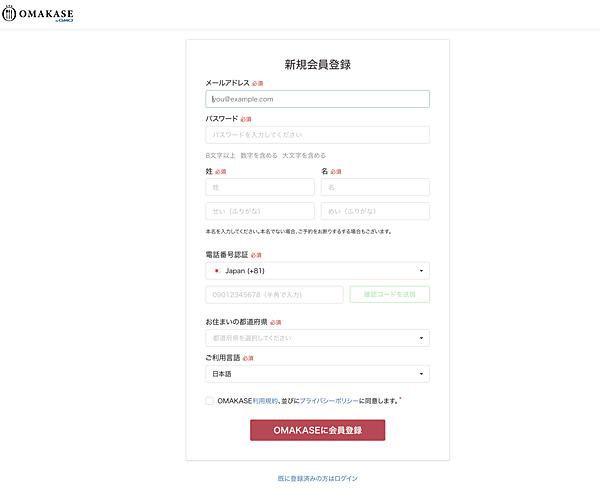Click the せい (ふりがな) furigana field

(x=260, y=211)
